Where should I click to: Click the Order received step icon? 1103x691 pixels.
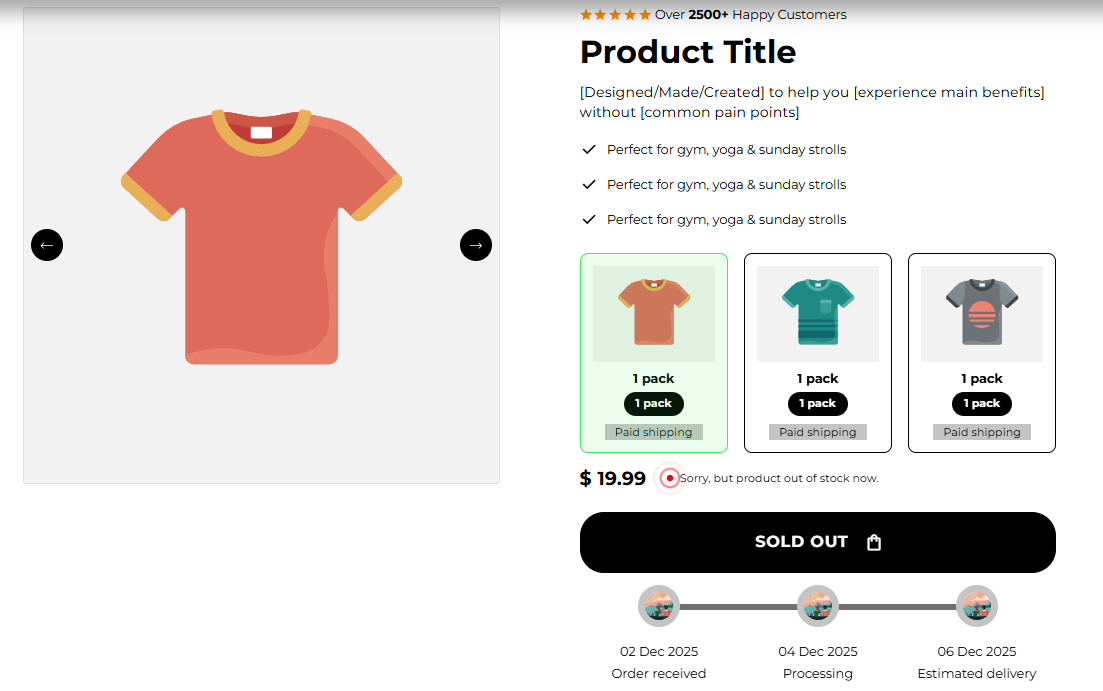pyautogui.click(x=659, y=606)
